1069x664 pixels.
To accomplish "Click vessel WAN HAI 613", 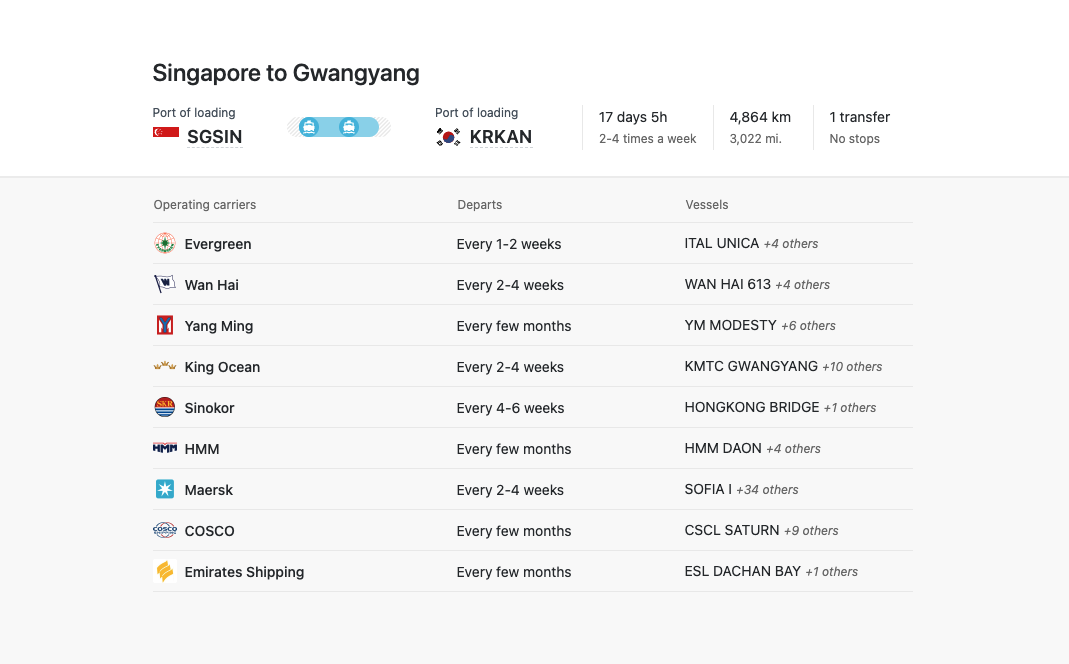I will (727, 284).
